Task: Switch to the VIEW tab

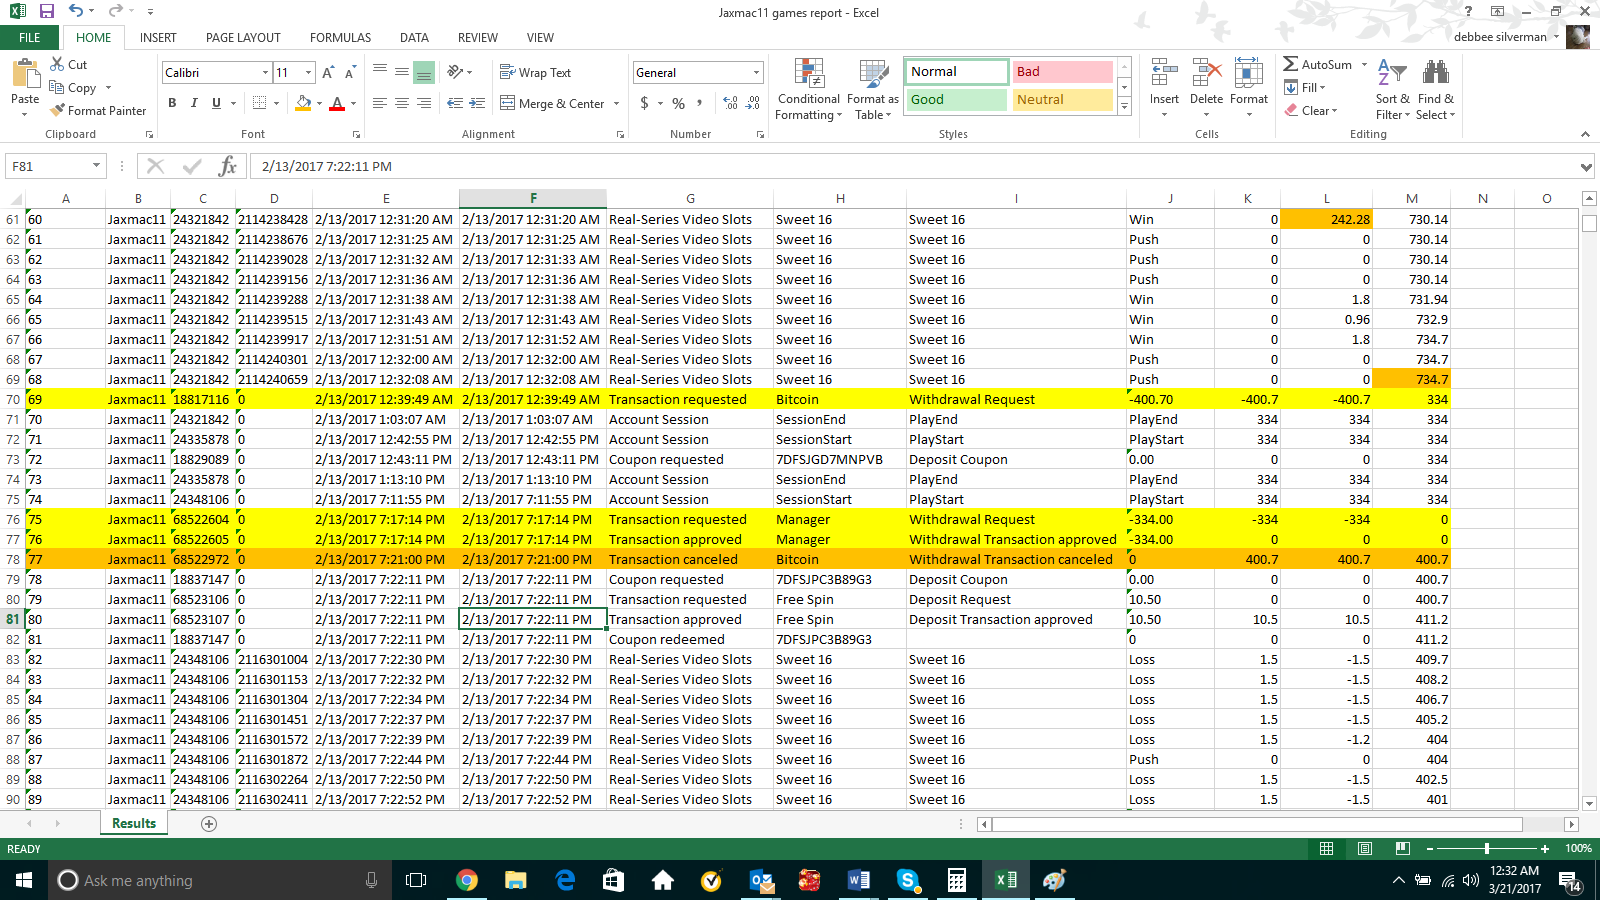Action: coord(540,37)
